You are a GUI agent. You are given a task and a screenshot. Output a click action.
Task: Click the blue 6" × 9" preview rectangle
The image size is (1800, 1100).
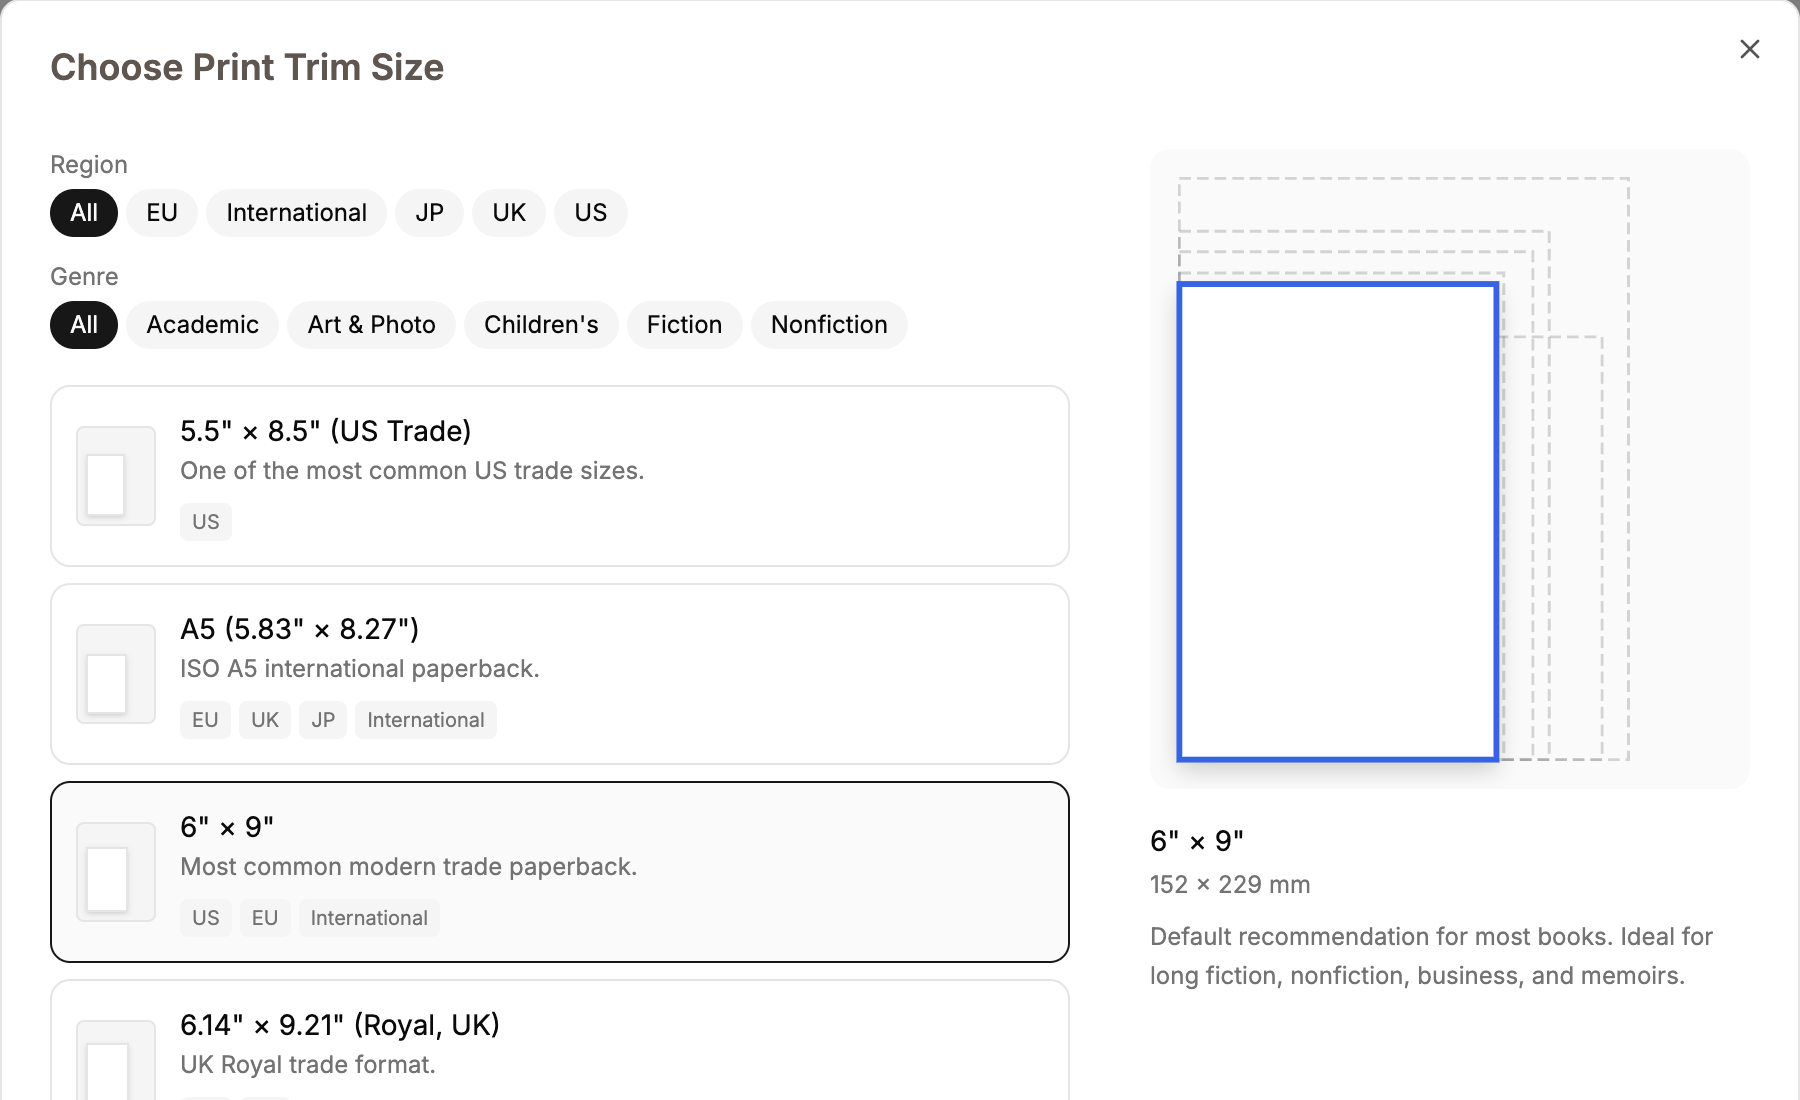[x=1338, y=522]
